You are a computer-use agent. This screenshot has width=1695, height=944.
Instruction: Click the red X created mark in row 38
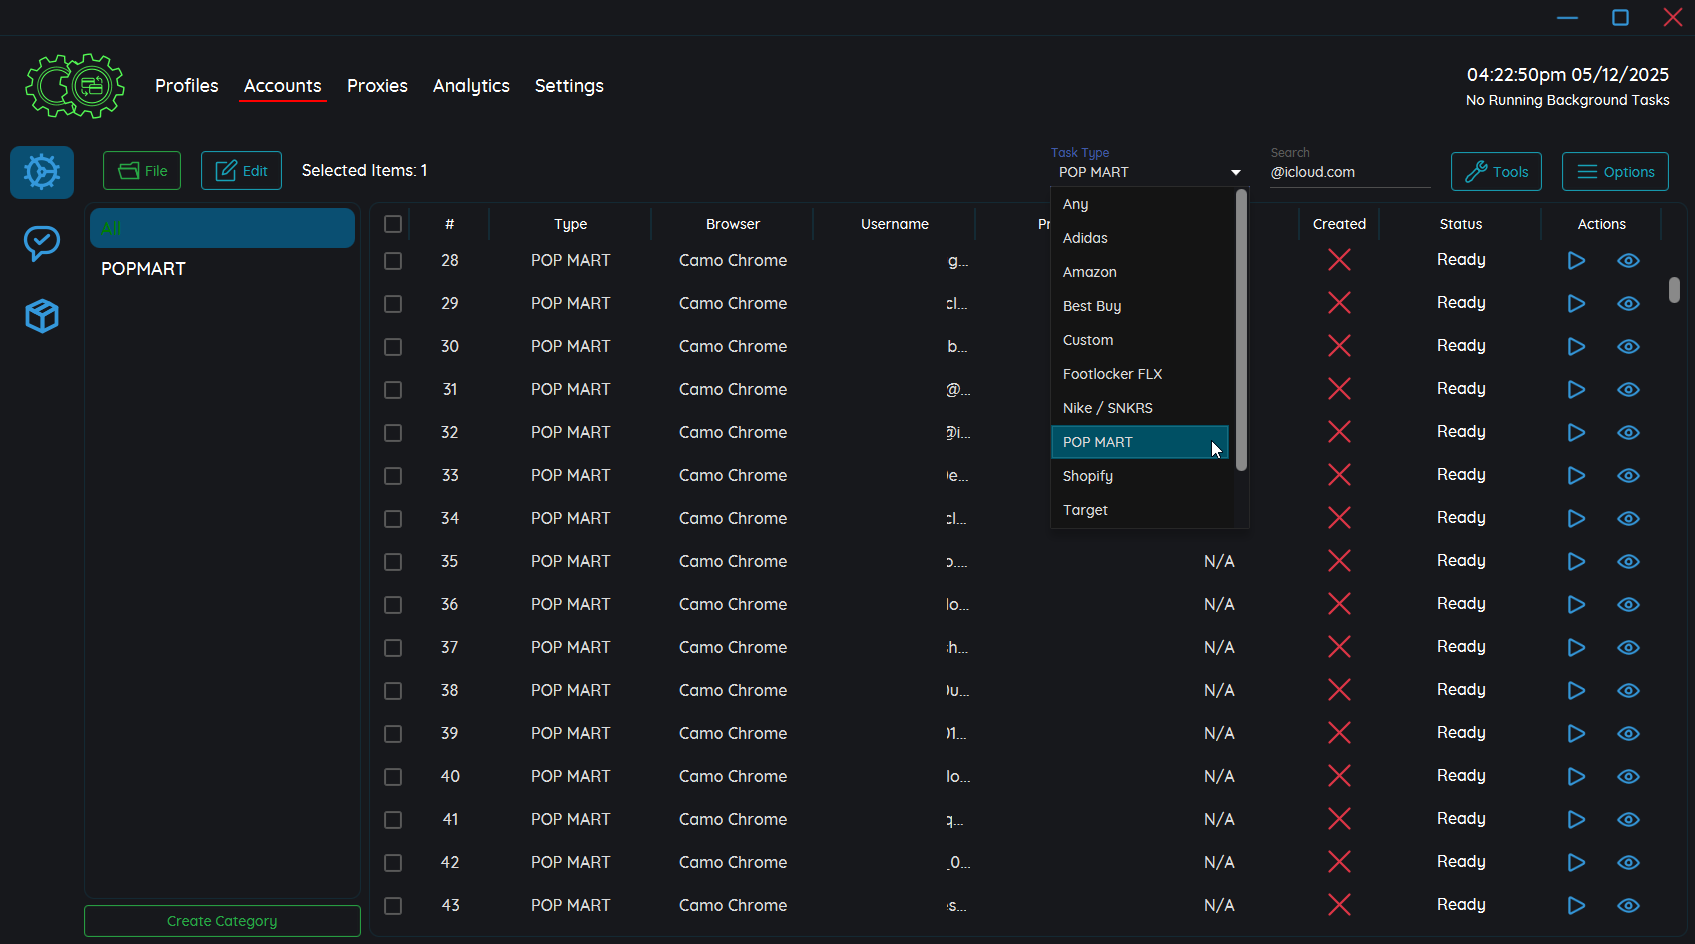click(x=1339, y=690)
